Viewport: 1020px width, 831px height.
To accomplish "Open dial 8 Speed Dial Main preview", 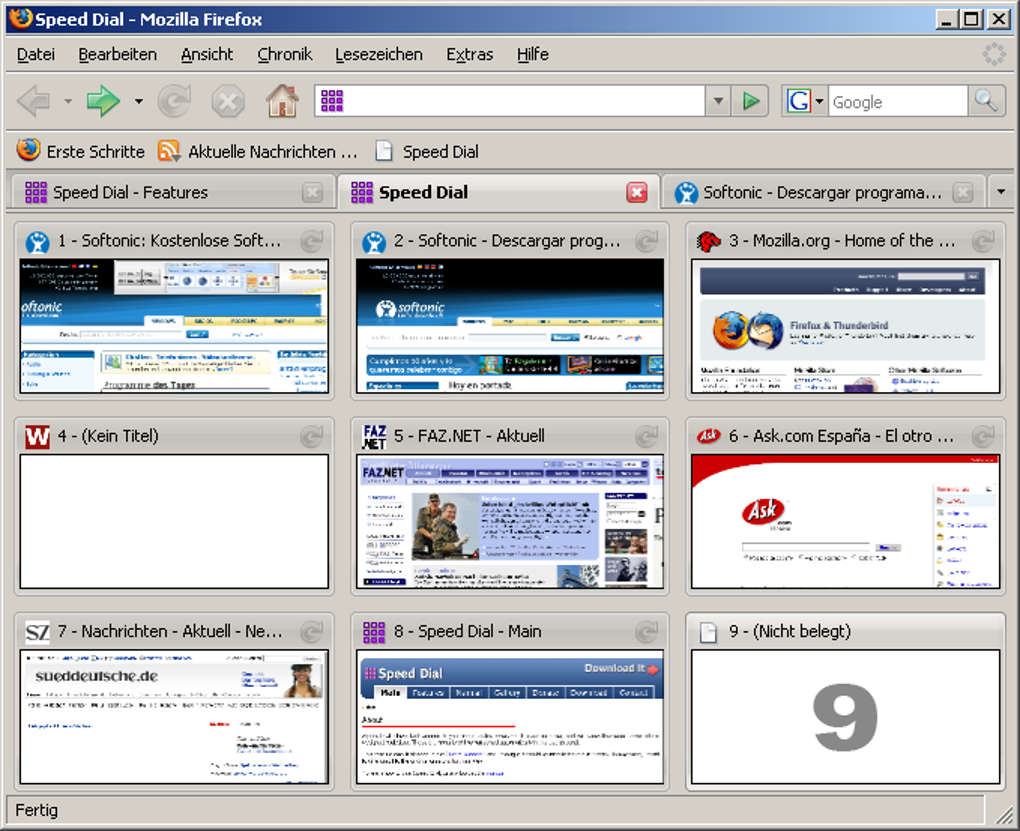I will [x=510, y=716].
